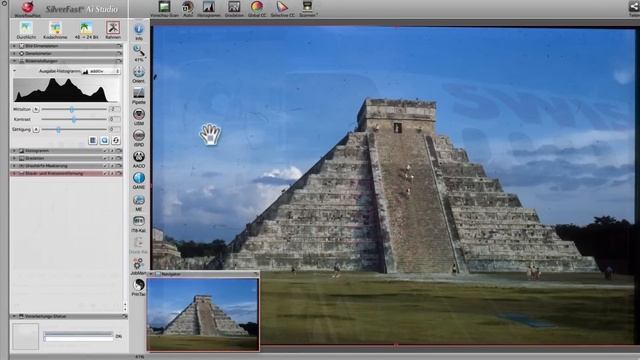Detach the Densitometer panel icon
640x360 pixels.
(x=119, y=53)
